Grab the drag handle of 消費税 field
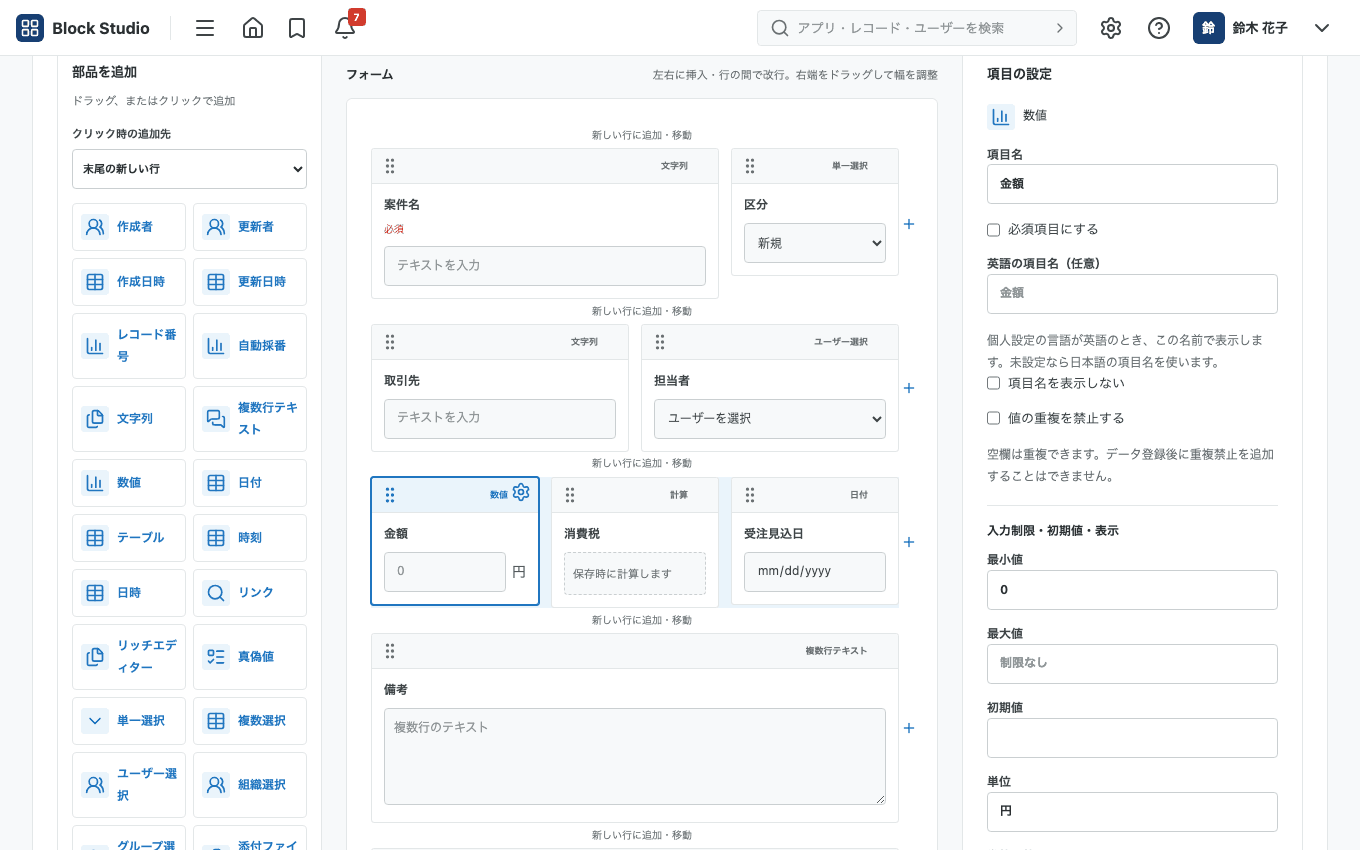This screenshot has width=1360, height=850. click(x=570, y=495)
